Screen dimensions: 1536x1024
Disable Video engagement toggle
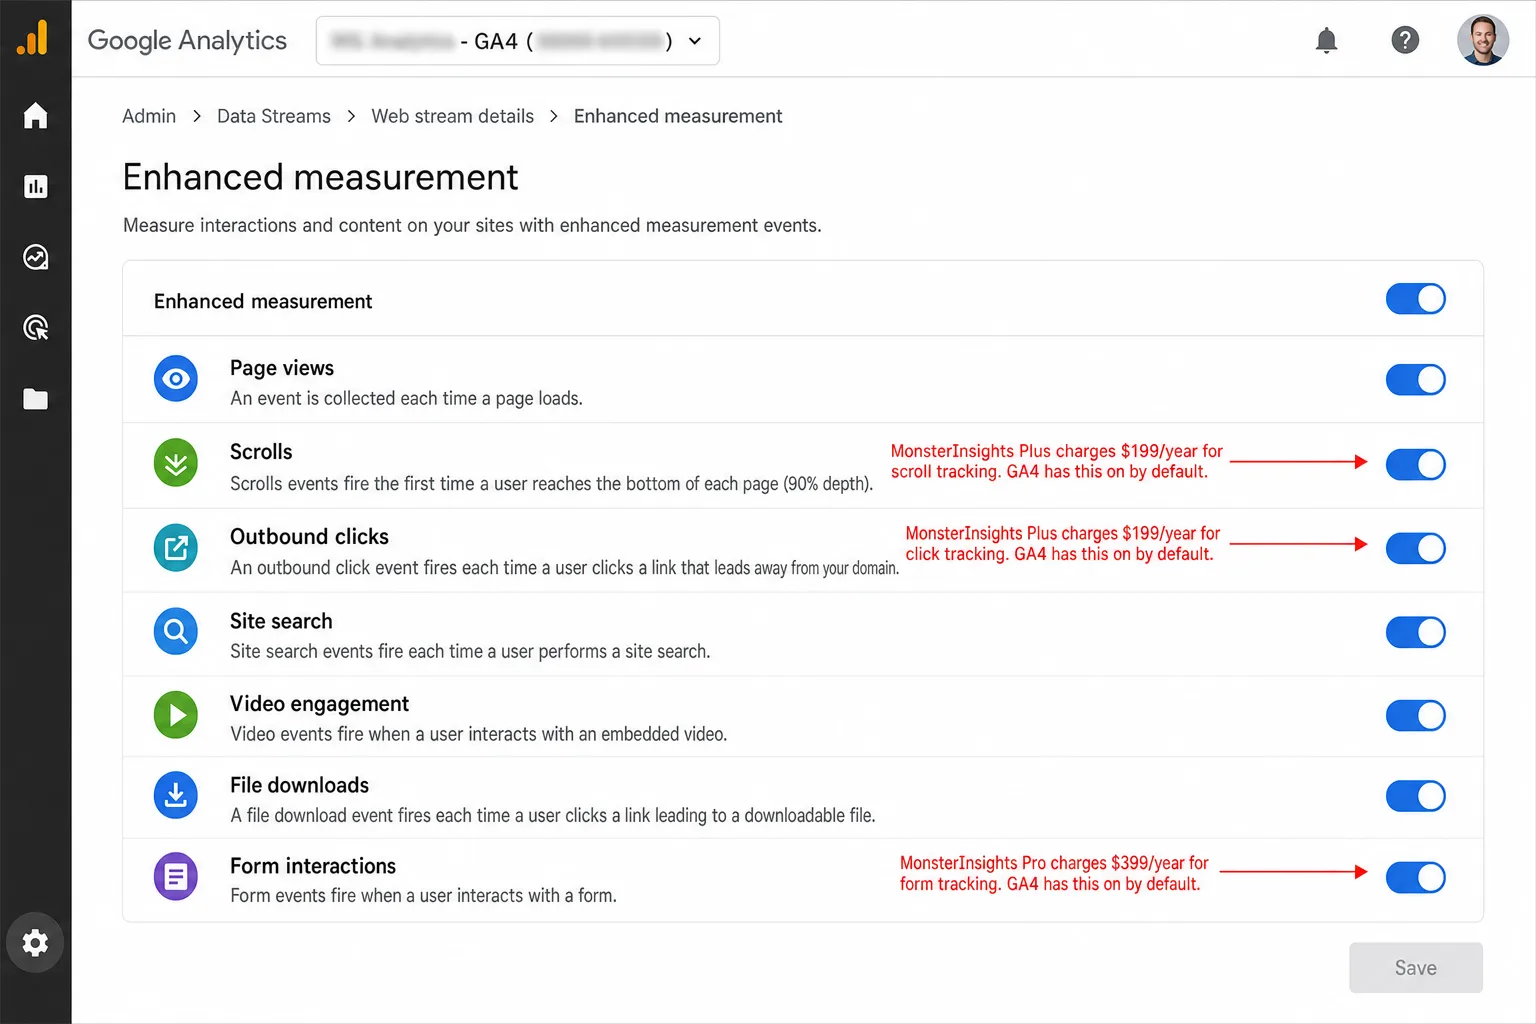(1415, 715)
